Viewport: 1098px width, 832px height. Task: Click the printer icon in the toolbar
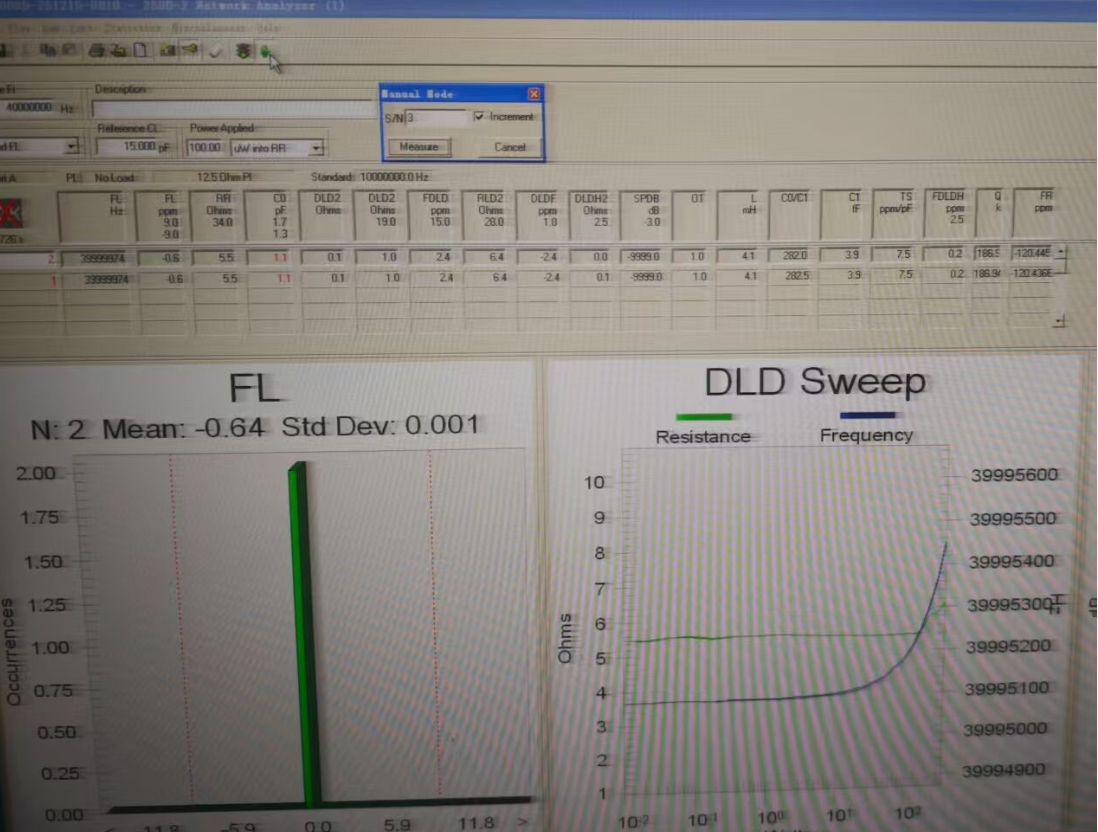point(96,50)
